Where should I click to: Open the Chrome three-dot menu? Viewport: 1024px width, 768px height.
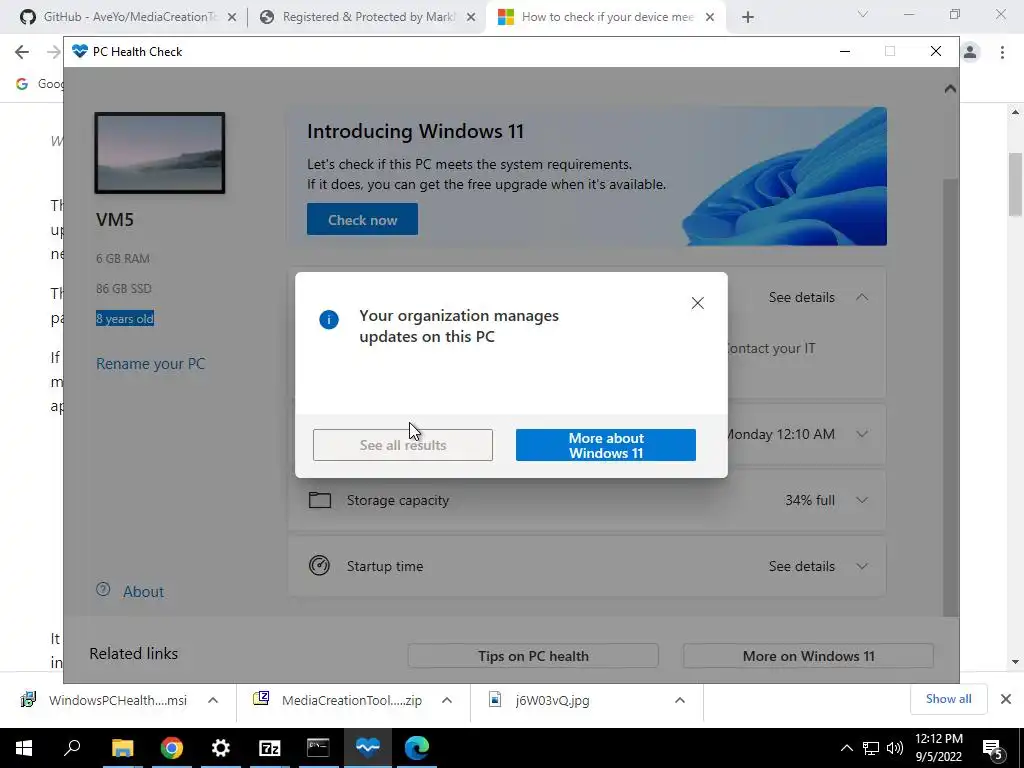click(1002, 52)
